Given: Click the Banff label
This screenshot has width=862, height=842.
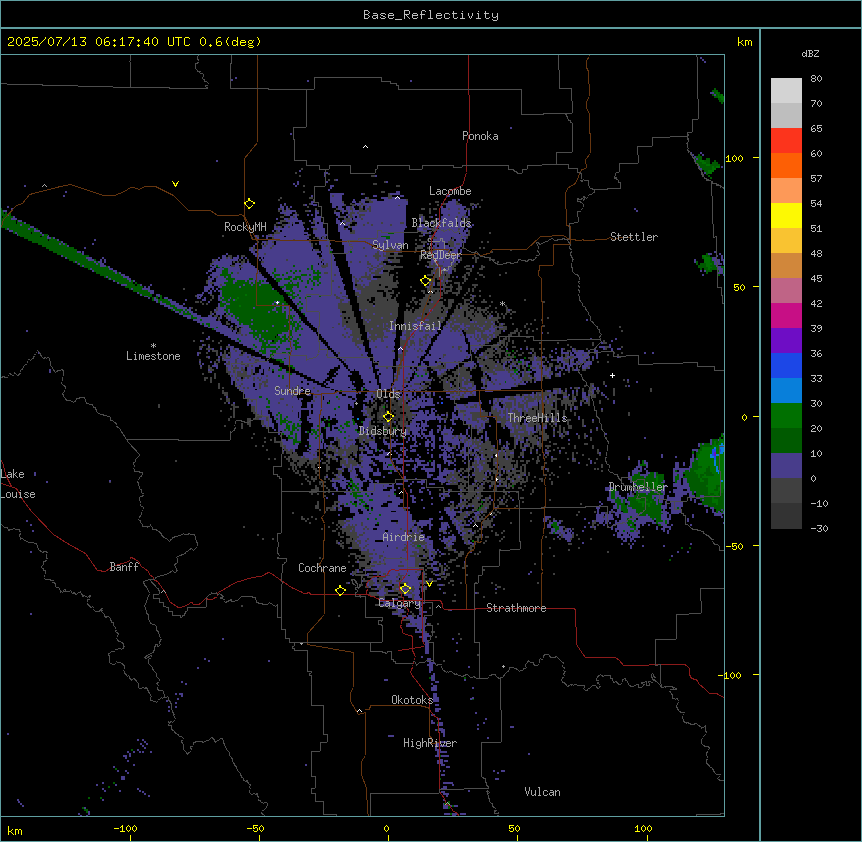Looking at the screenshot, I should tap(124, 567).
